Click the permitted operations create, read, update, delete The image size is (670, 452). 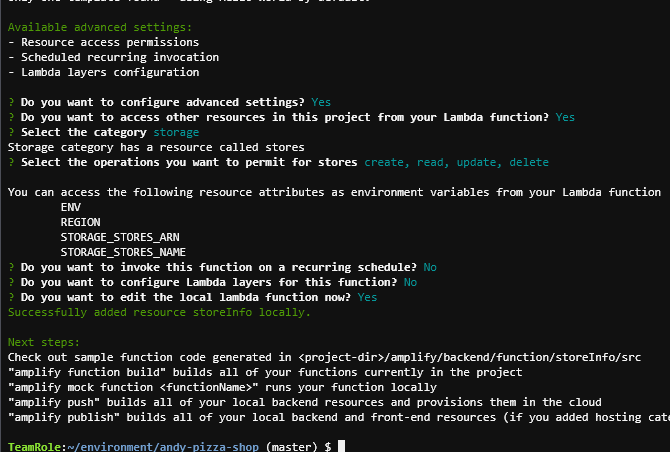(x=456, y=162)
